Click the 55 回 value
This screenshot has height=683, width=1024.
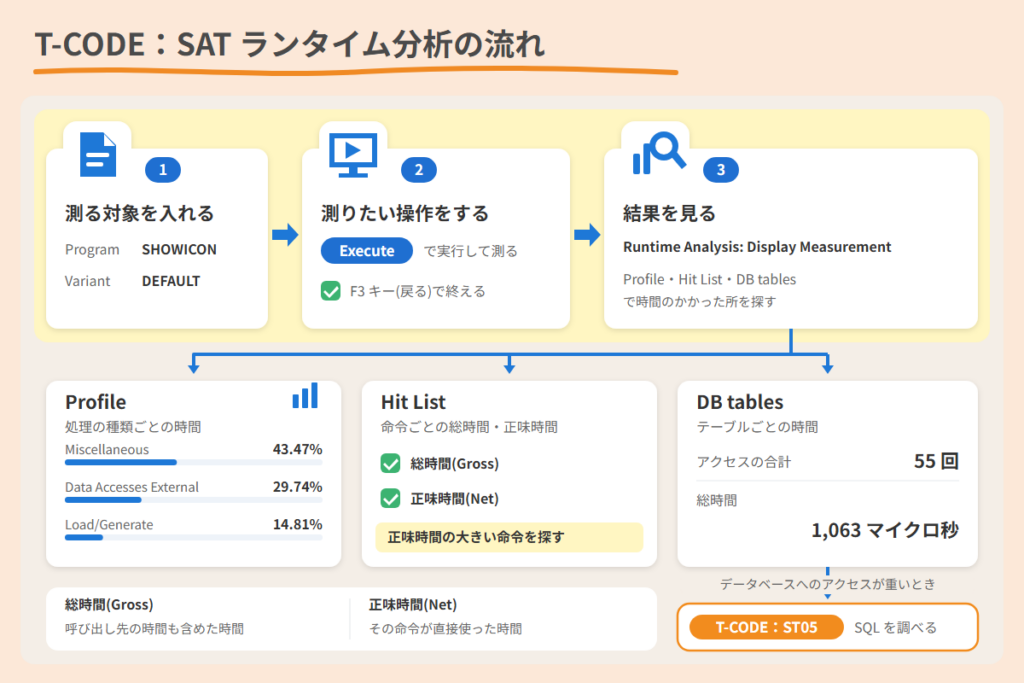click(936, 461)
